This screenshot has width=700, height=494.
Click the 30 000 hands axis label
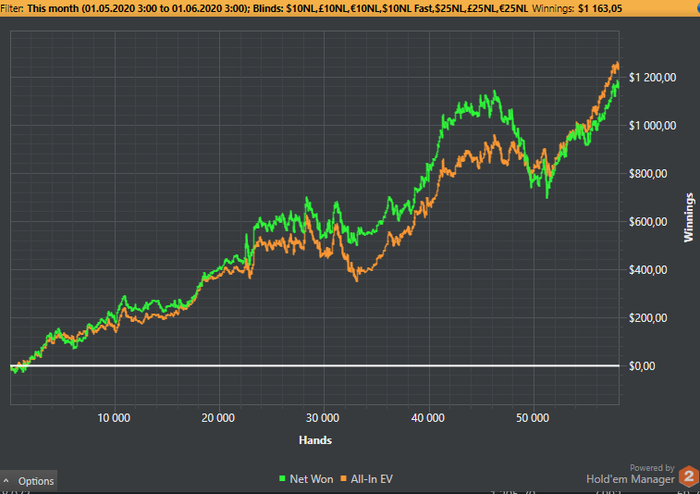(x=322, y=418)
